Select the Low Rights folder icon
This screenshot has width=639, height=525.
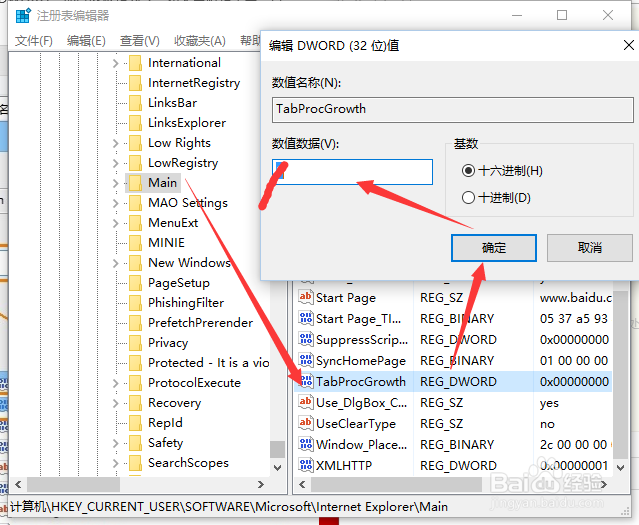click(135, 143)
